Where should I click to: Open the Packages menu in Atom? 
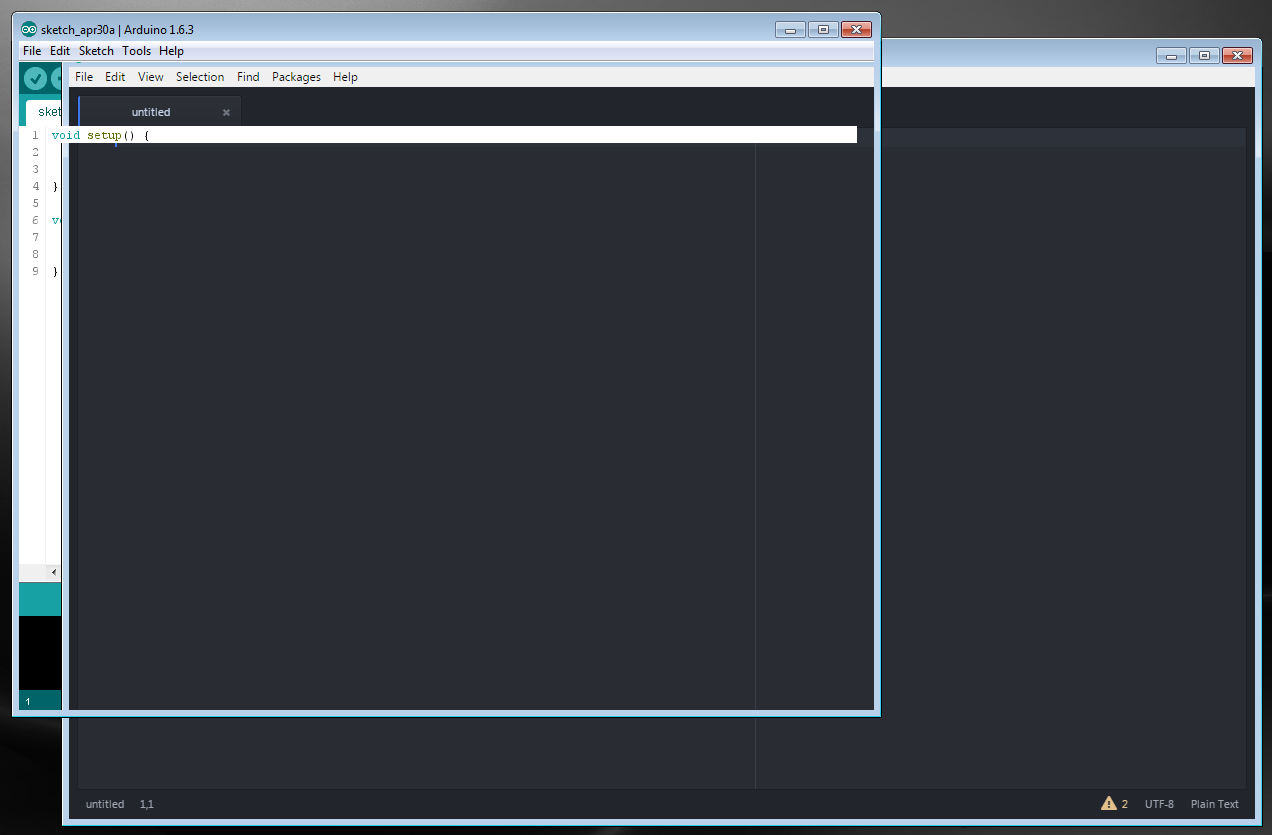(296, 77)
